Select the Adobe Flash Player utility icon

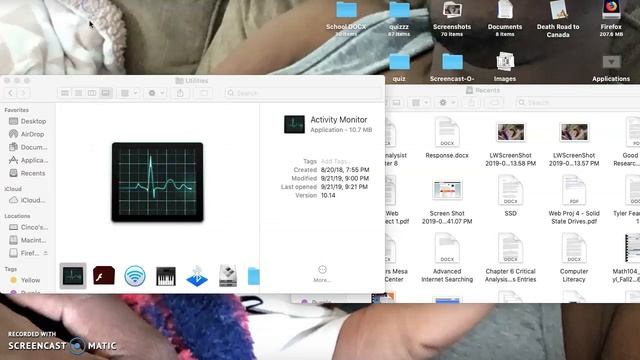pos(104,276)
